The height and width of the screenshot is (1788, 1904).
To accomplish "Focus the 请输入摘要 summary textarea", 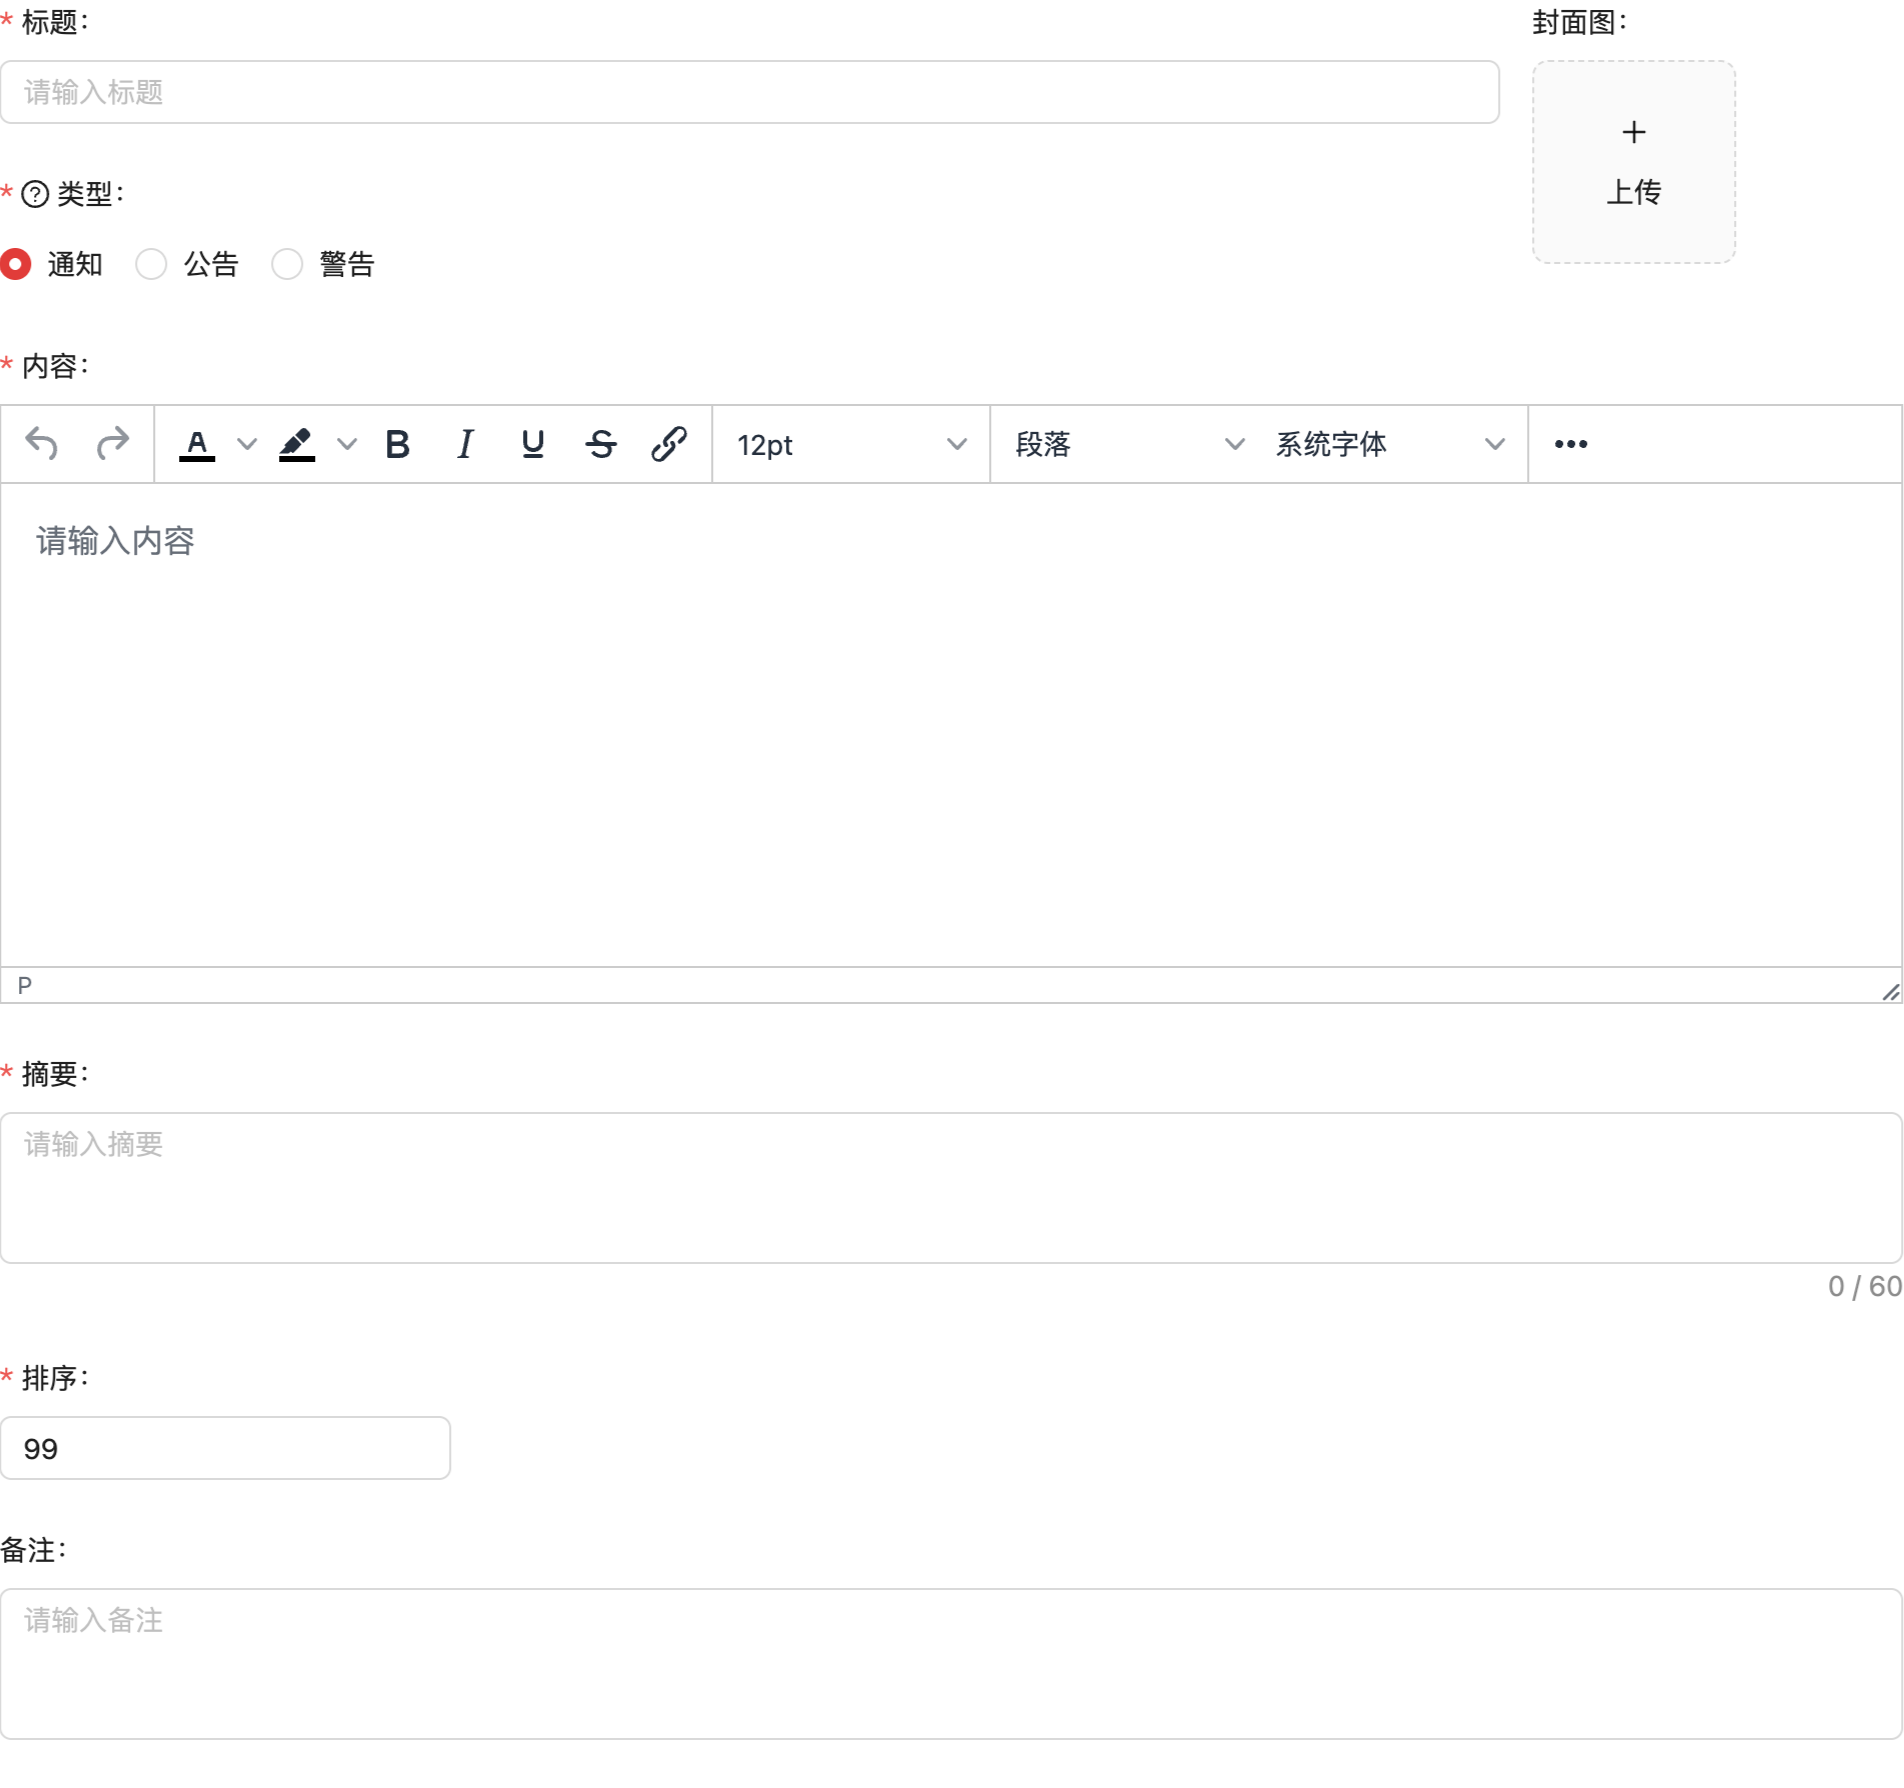I will pos(951,1188).
